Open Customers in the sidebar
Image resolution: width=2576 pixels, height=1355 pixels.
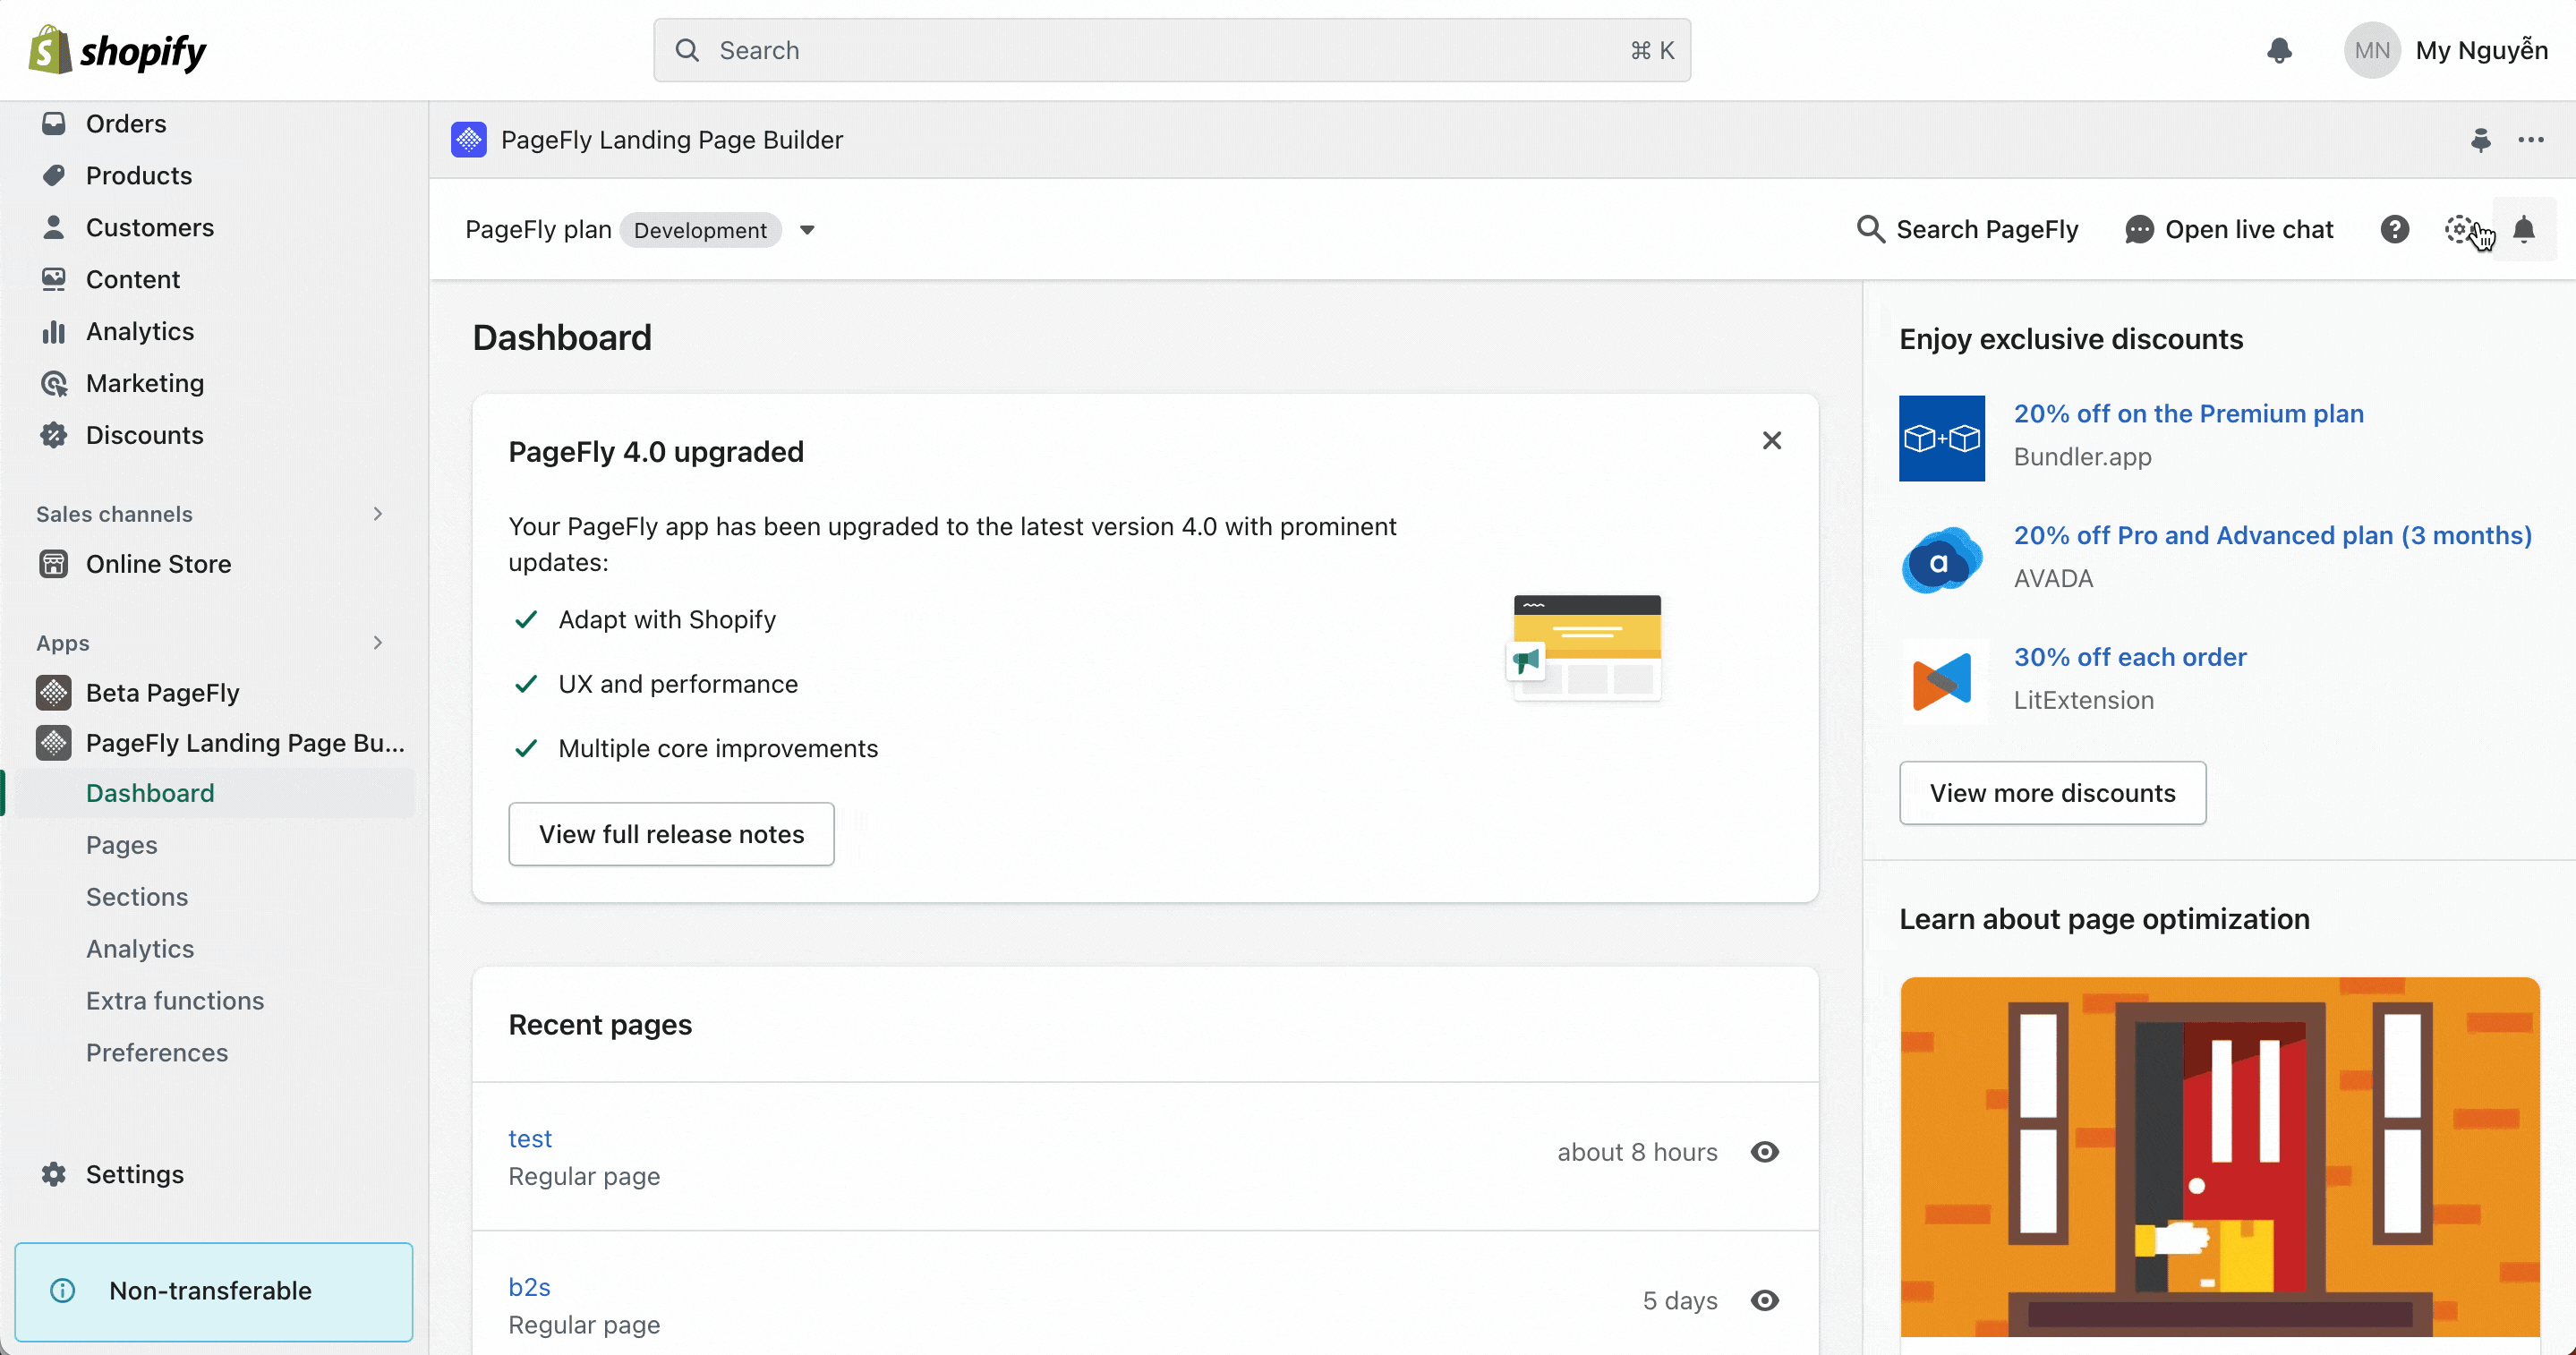tap(150, 227)
